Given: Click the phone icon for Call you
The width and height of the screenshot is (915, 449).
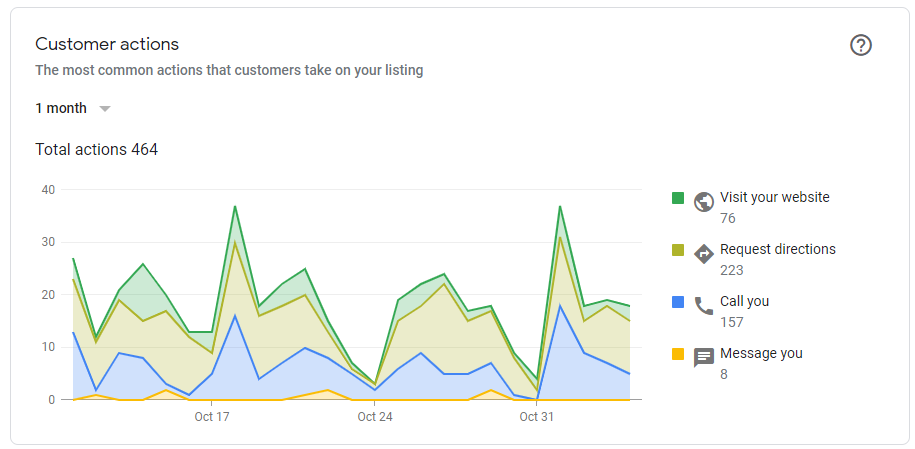Looking at the screenshot, I should pyautogui.click(x=704, y=305).
